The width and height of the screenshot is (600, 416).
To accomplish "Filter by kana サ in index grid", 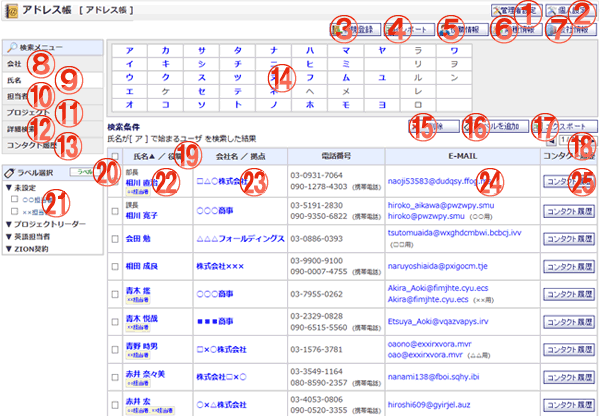I will point(202,51).
